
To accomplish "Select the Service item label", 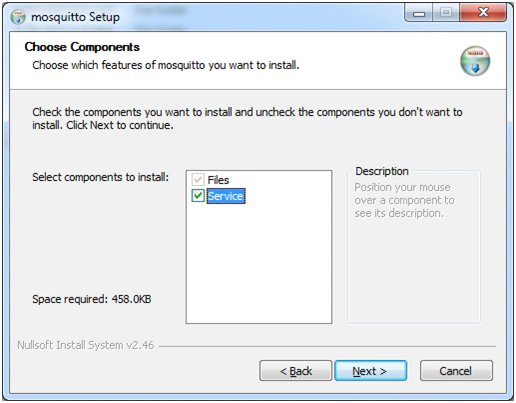I will [226, 196].
